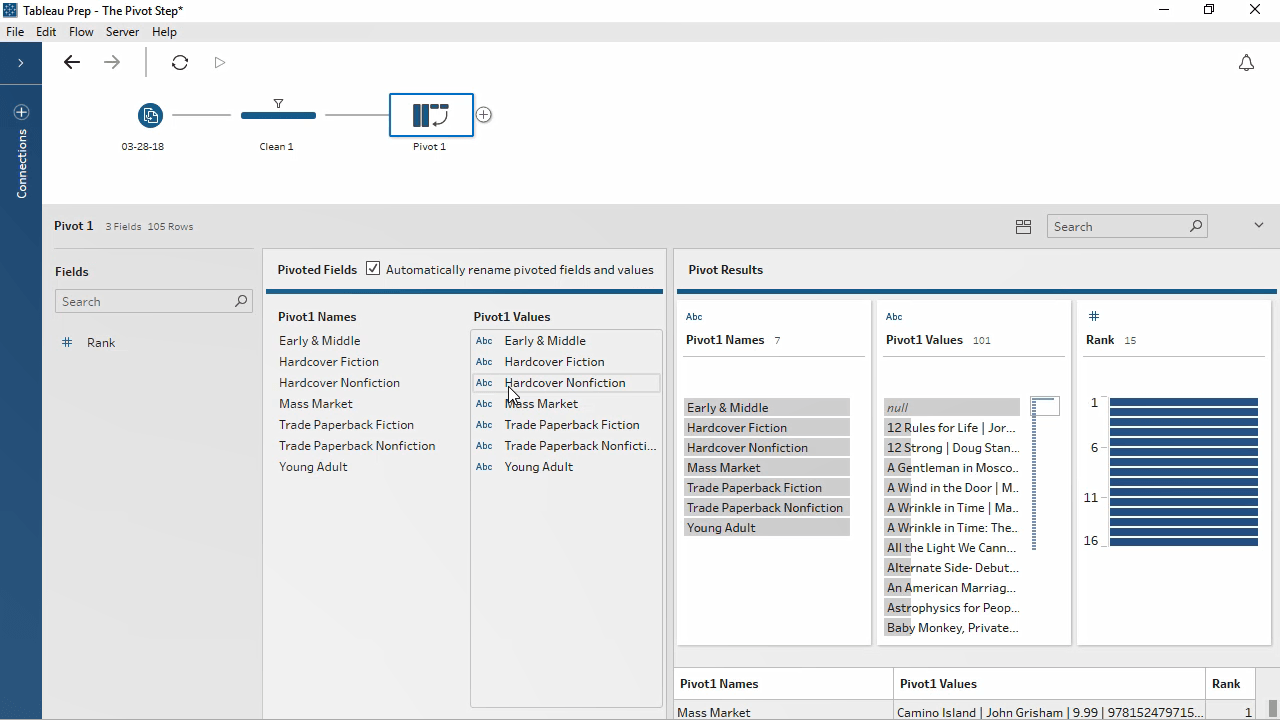
Task: Select the 03-28-18 input step icon
Action: tap(150, 115)
